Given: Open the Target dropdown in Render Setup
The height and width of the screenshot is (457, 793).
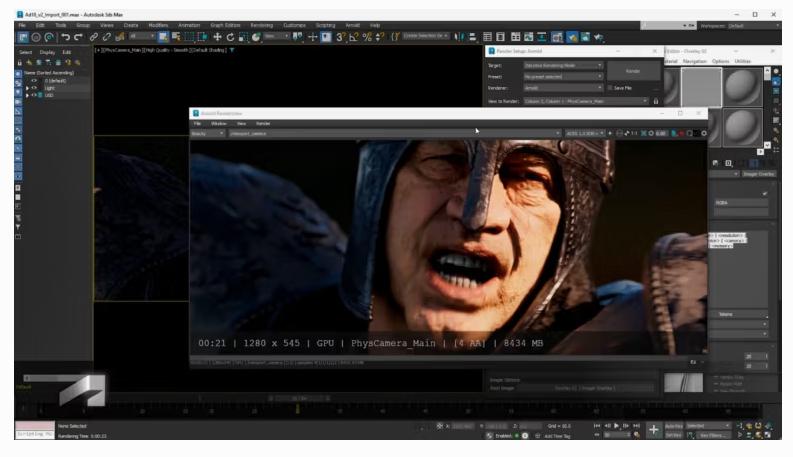Looking at the screenshot, I should [x=563, y=65].
